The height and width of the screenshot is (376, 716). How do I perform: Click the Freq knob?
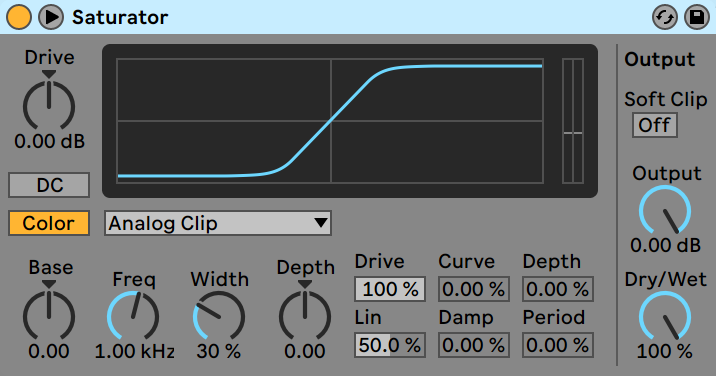133,316
